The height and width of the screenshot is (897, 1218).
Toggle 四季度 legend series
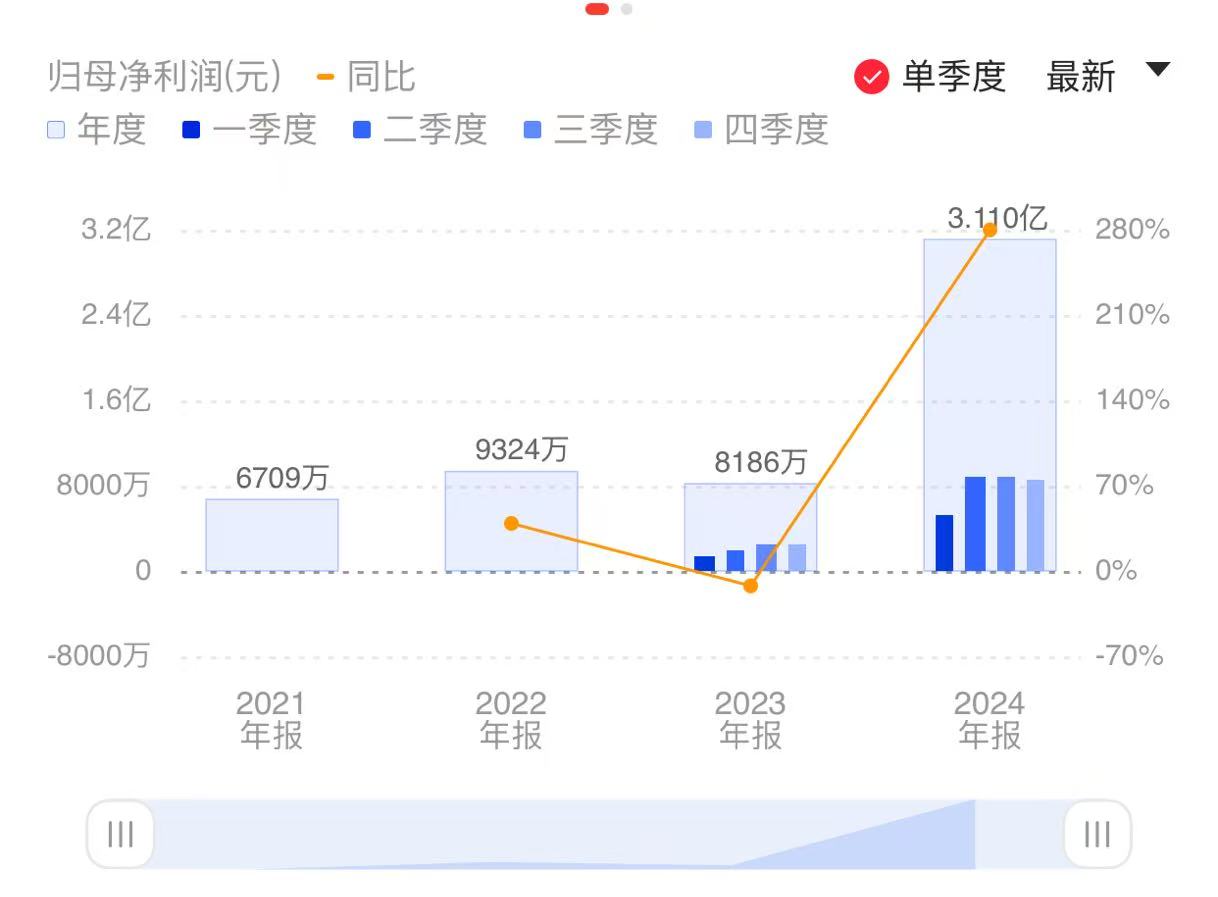pos(761,130)
